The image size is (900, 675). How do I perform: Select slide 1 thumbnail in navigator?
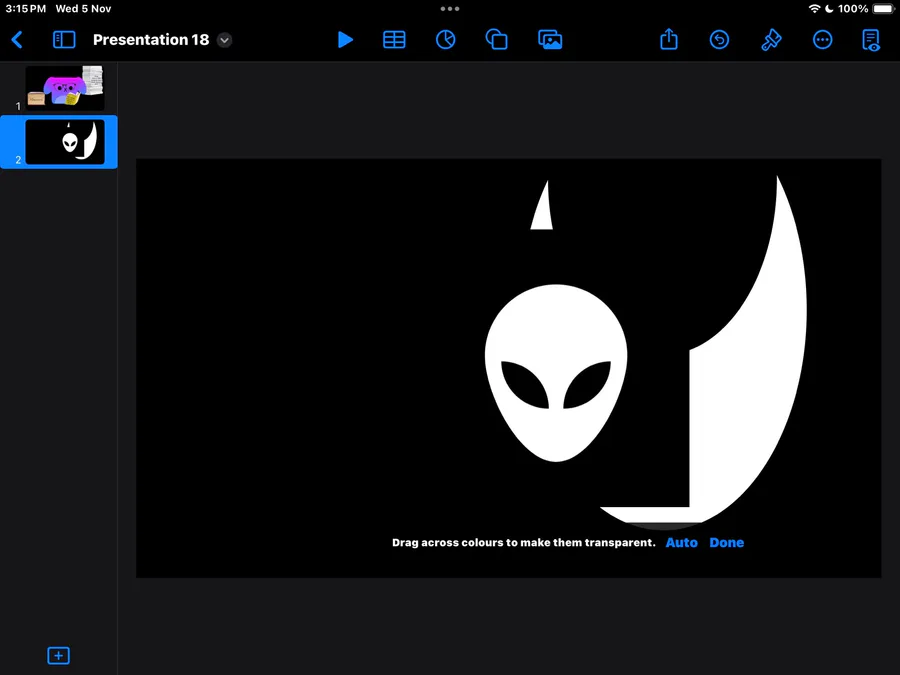(65, 88)
